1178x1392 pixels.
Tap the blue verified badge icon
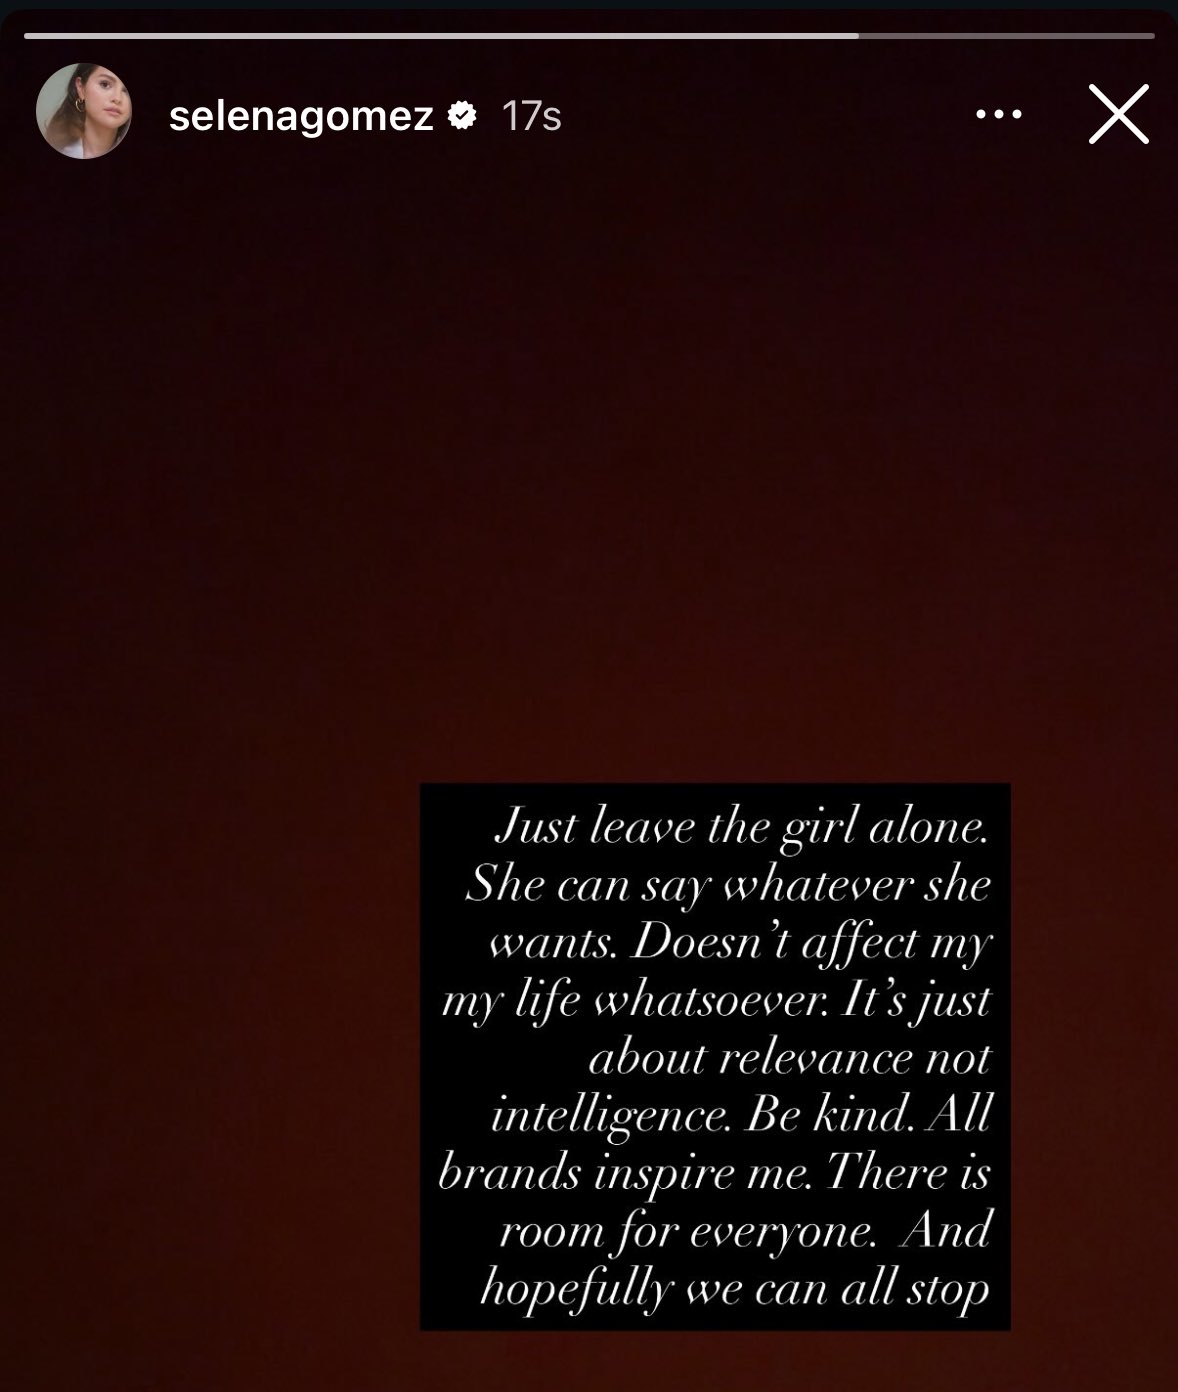(x=462, y=116)
